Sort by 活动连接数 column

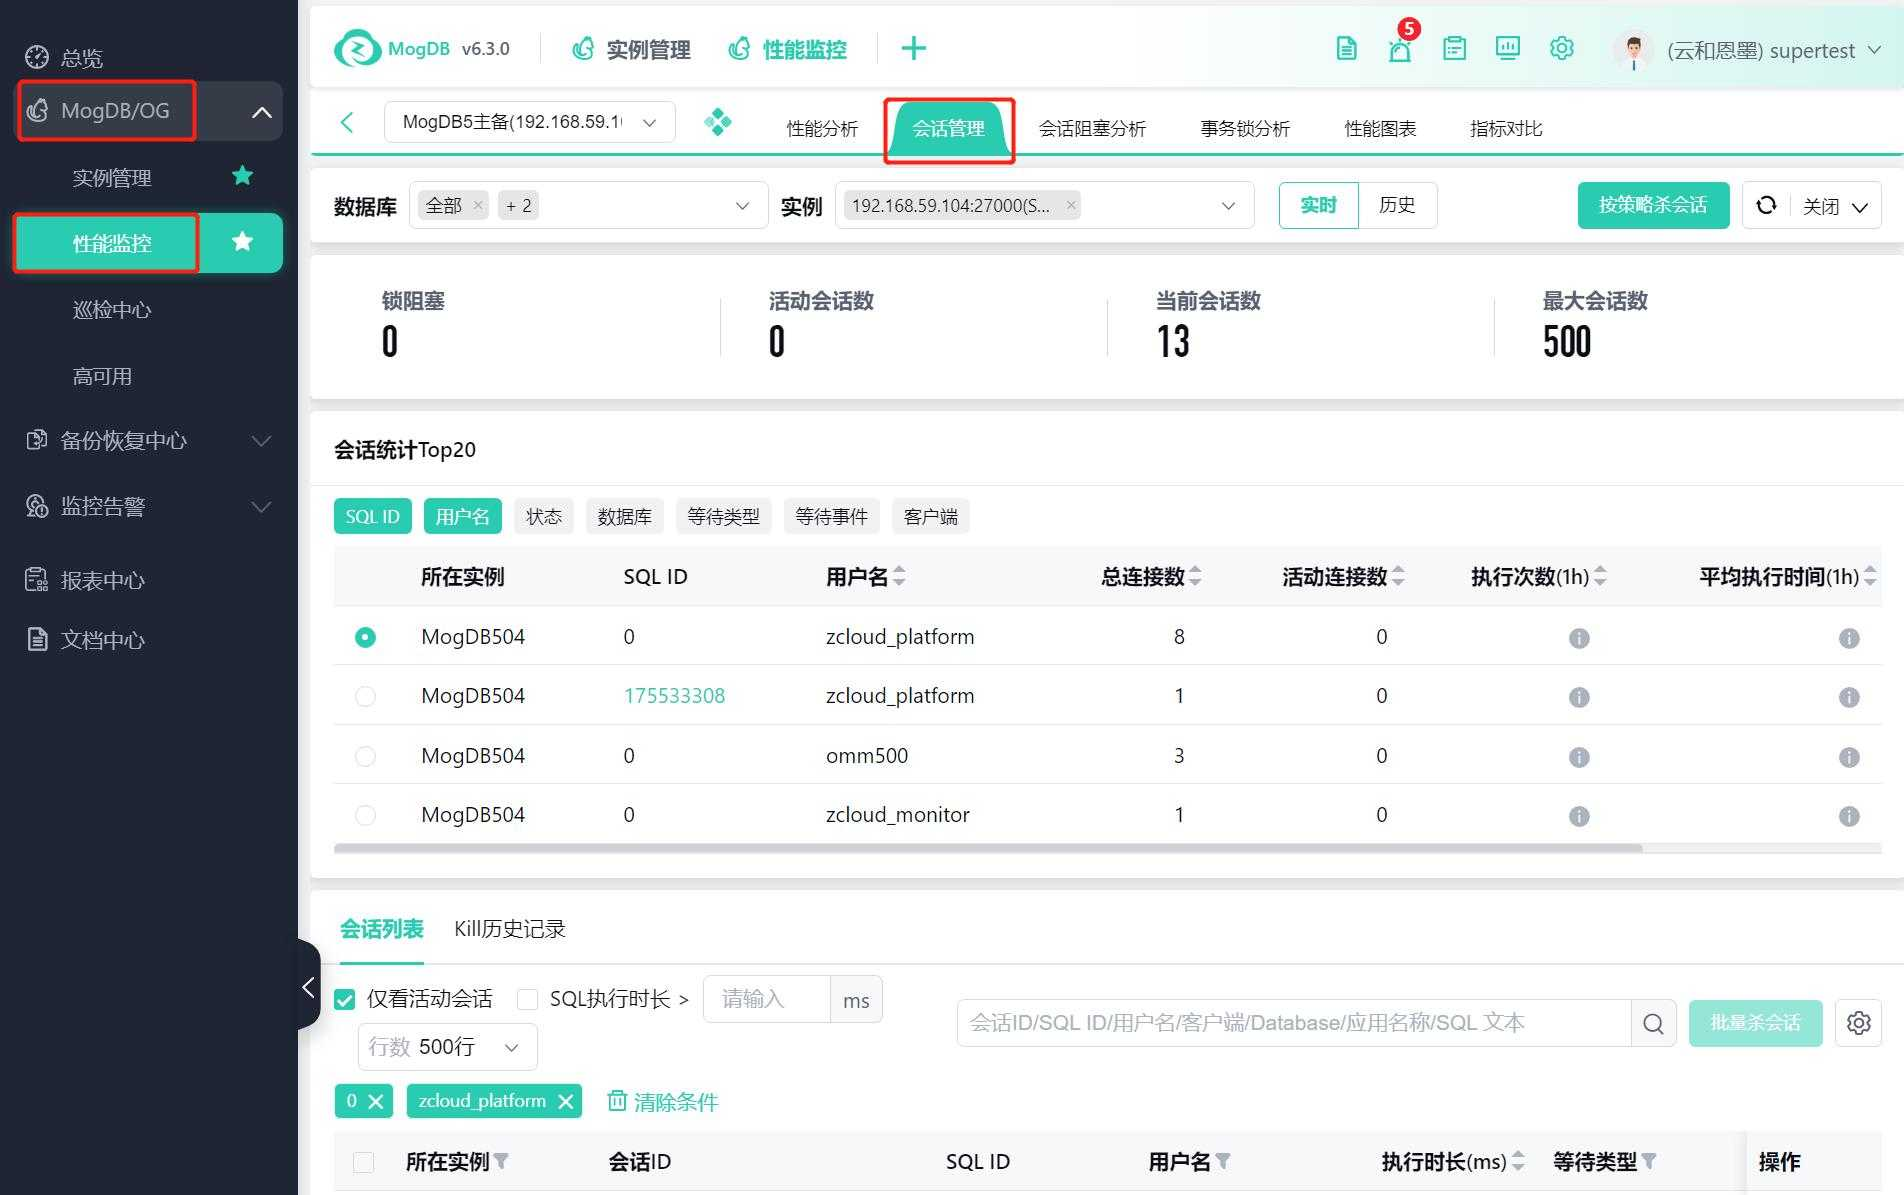tap(1398, 576)
